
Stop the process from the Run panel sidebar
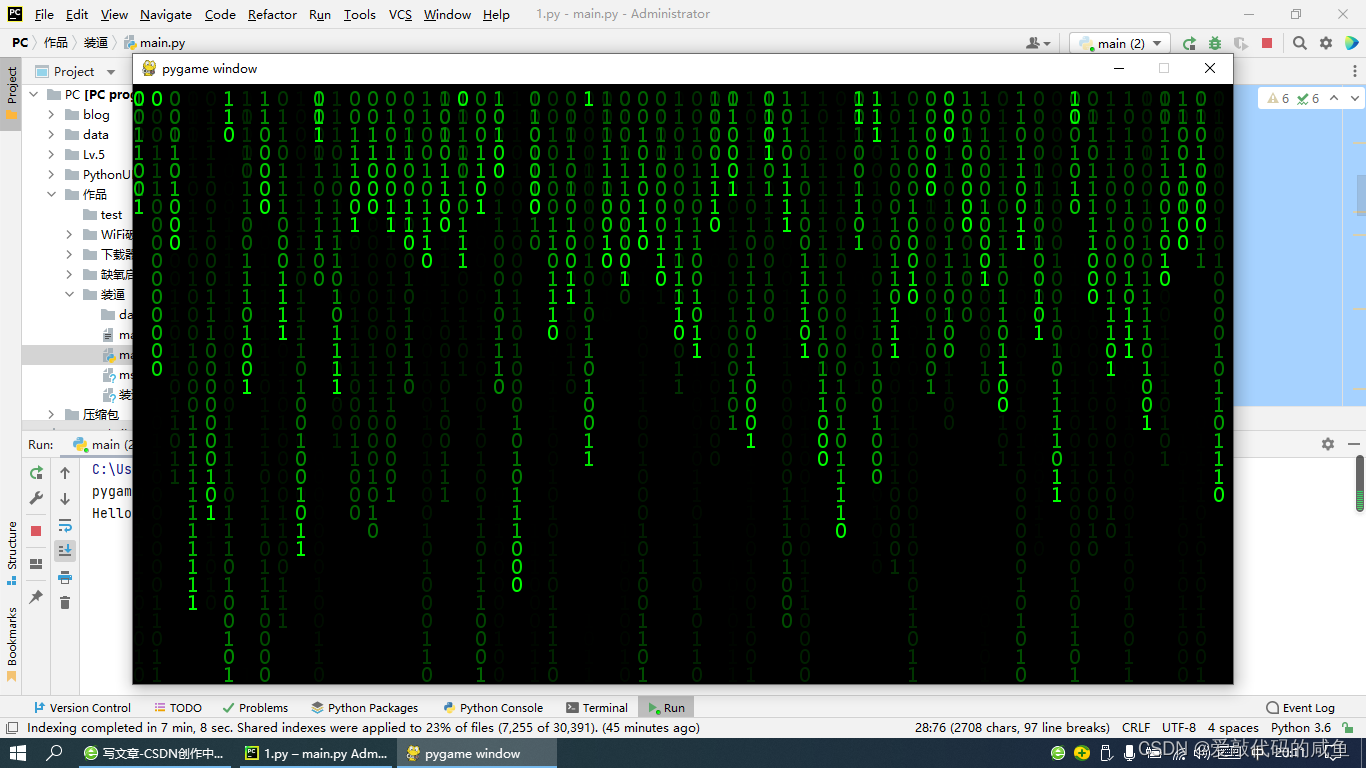(x=36, y=531)
